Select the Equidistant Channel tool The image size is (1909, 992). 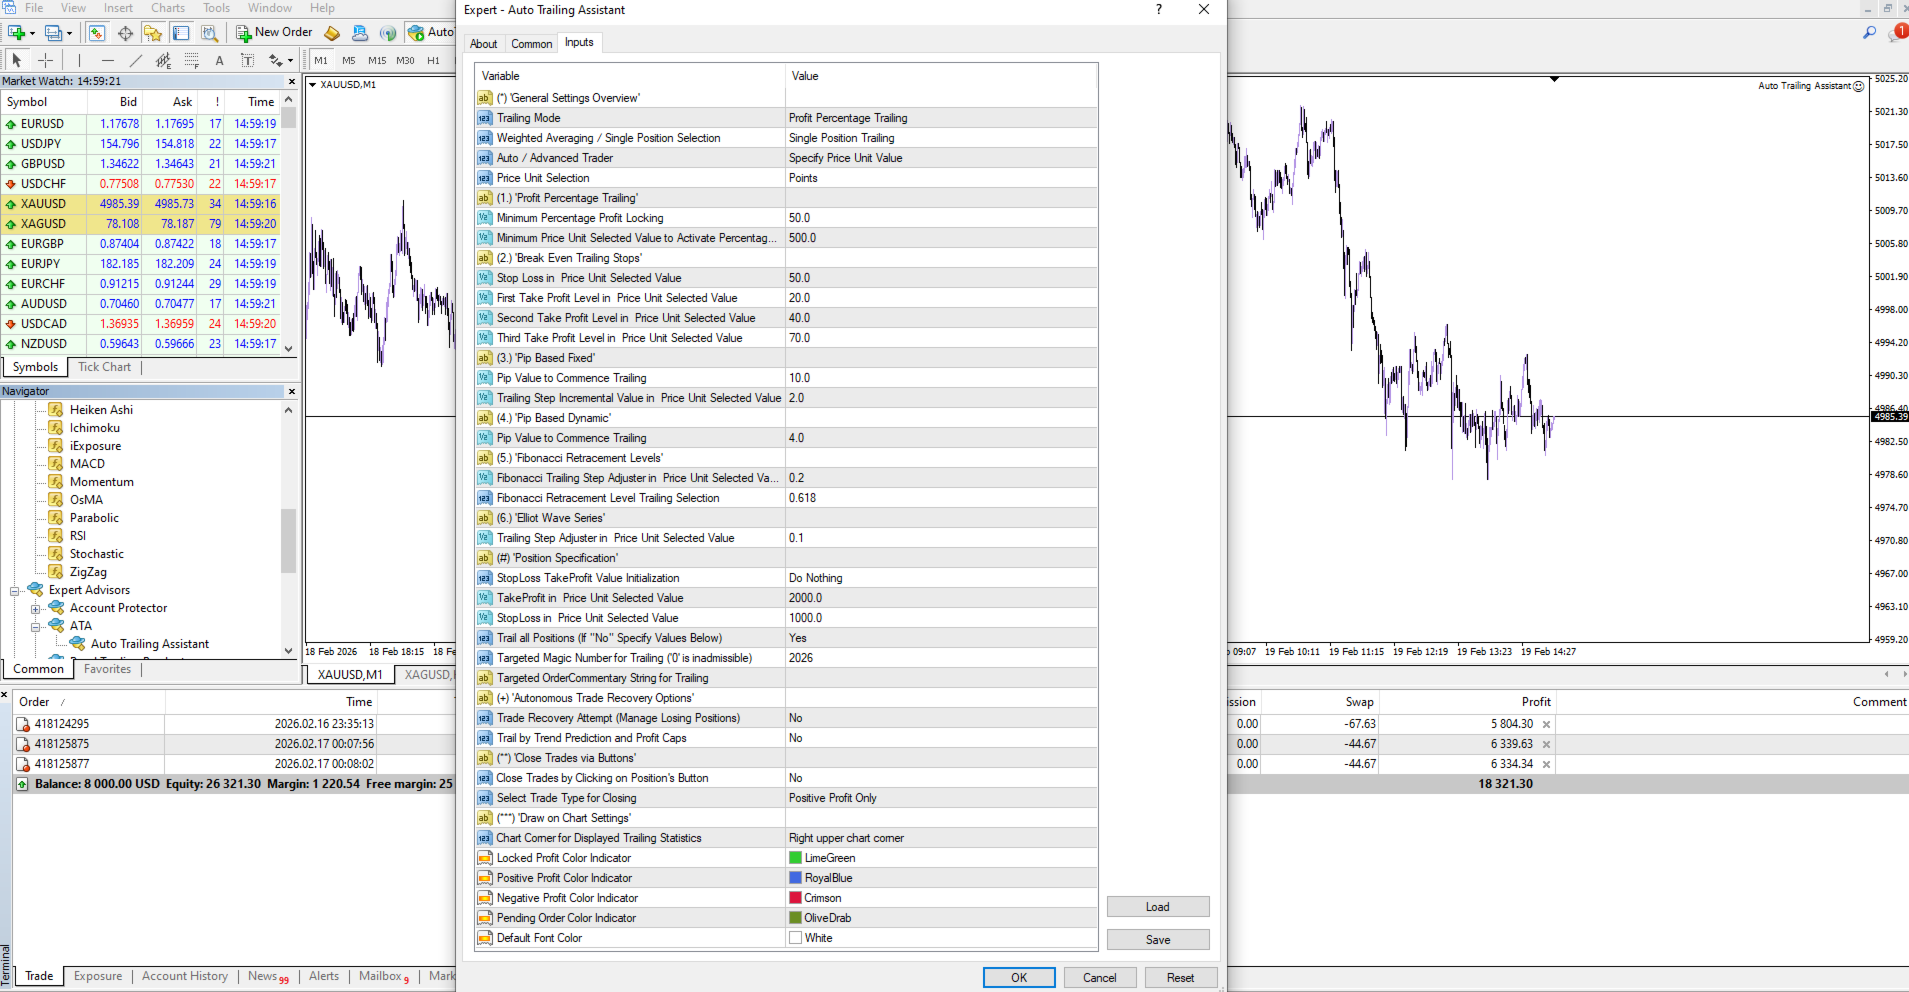[x=164, y=61]
